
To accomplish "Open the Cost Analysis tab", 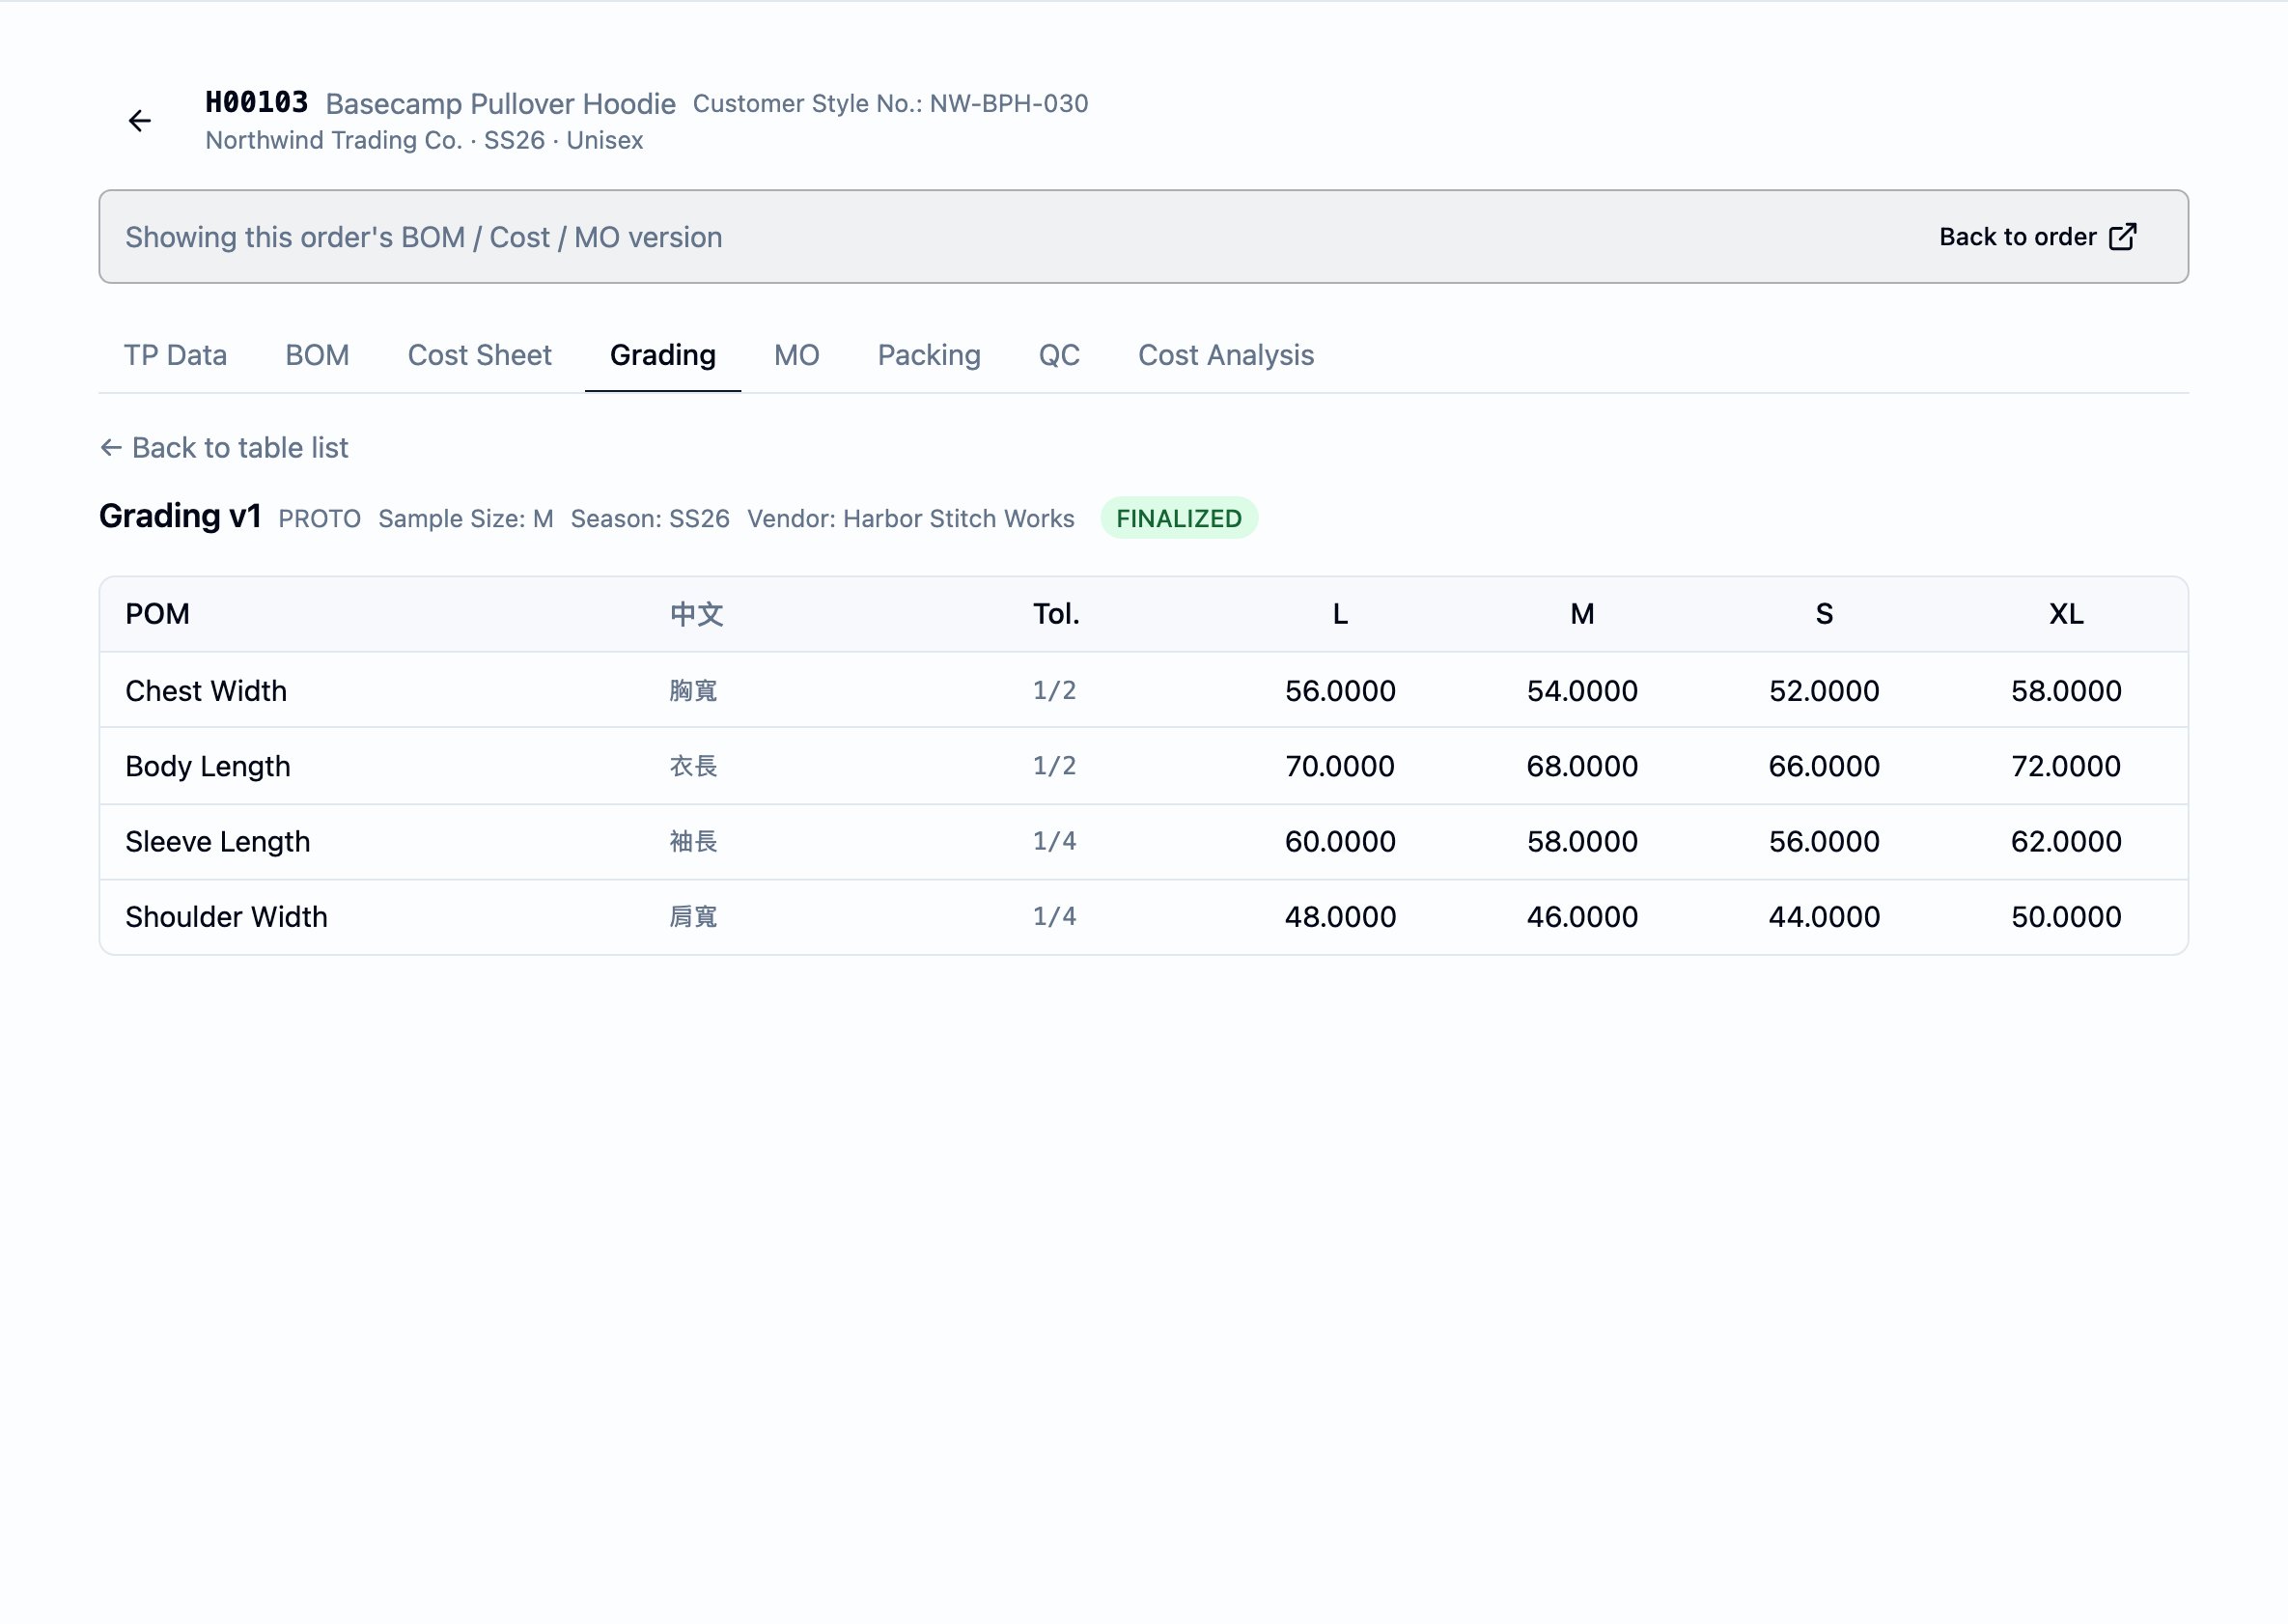I will (1225, 355).
